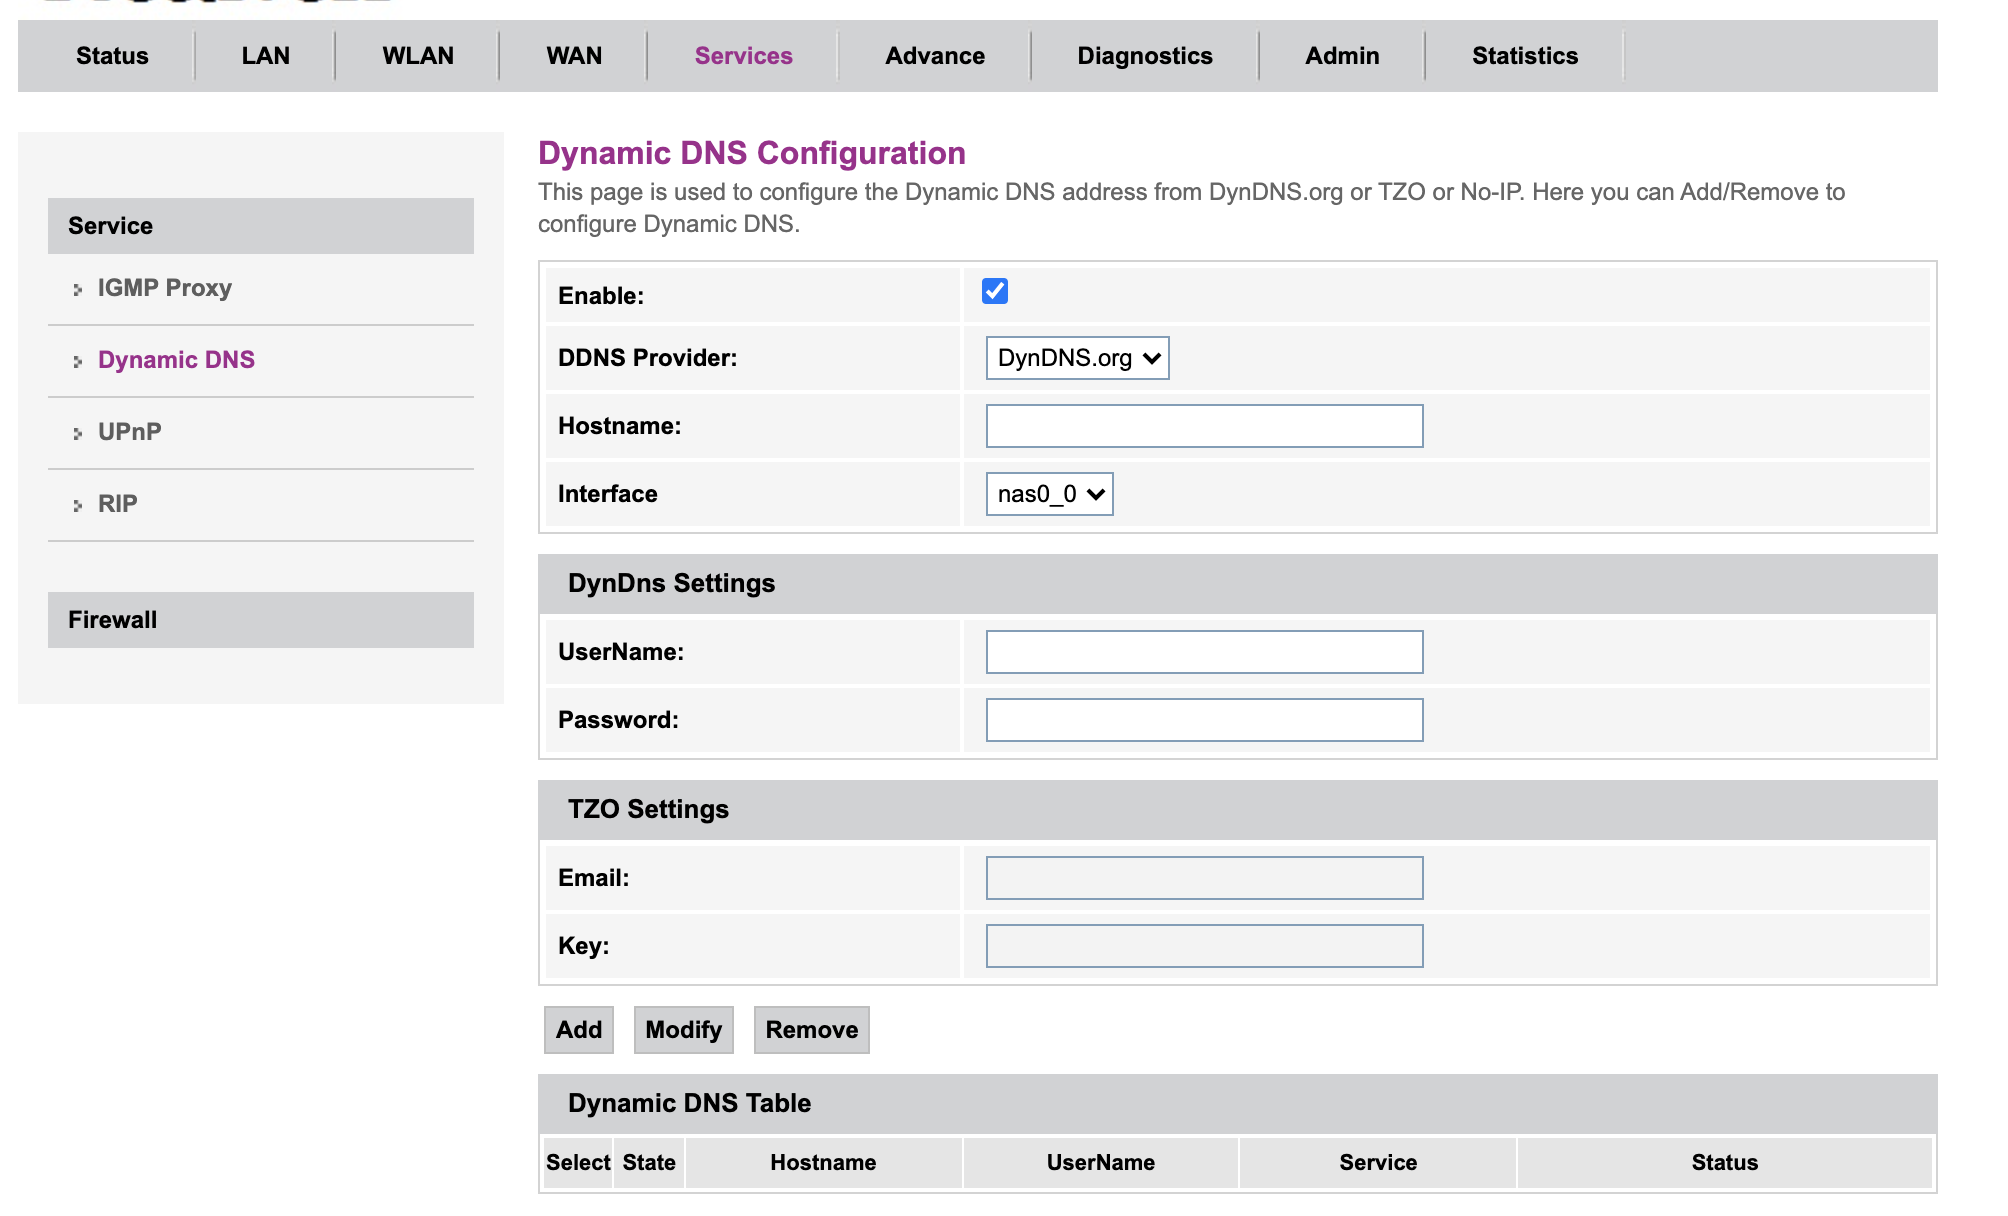Click into the UserName field
Viewport: 2008px width, 1216px height.
coord(1203,652)
